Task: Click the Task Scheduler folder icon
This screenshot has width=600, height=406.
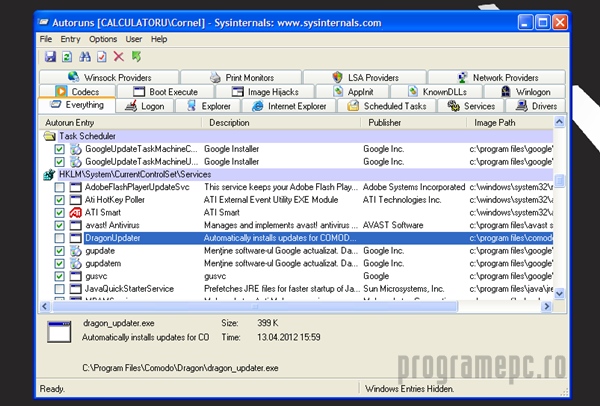Action: click(x=49, y=136)
